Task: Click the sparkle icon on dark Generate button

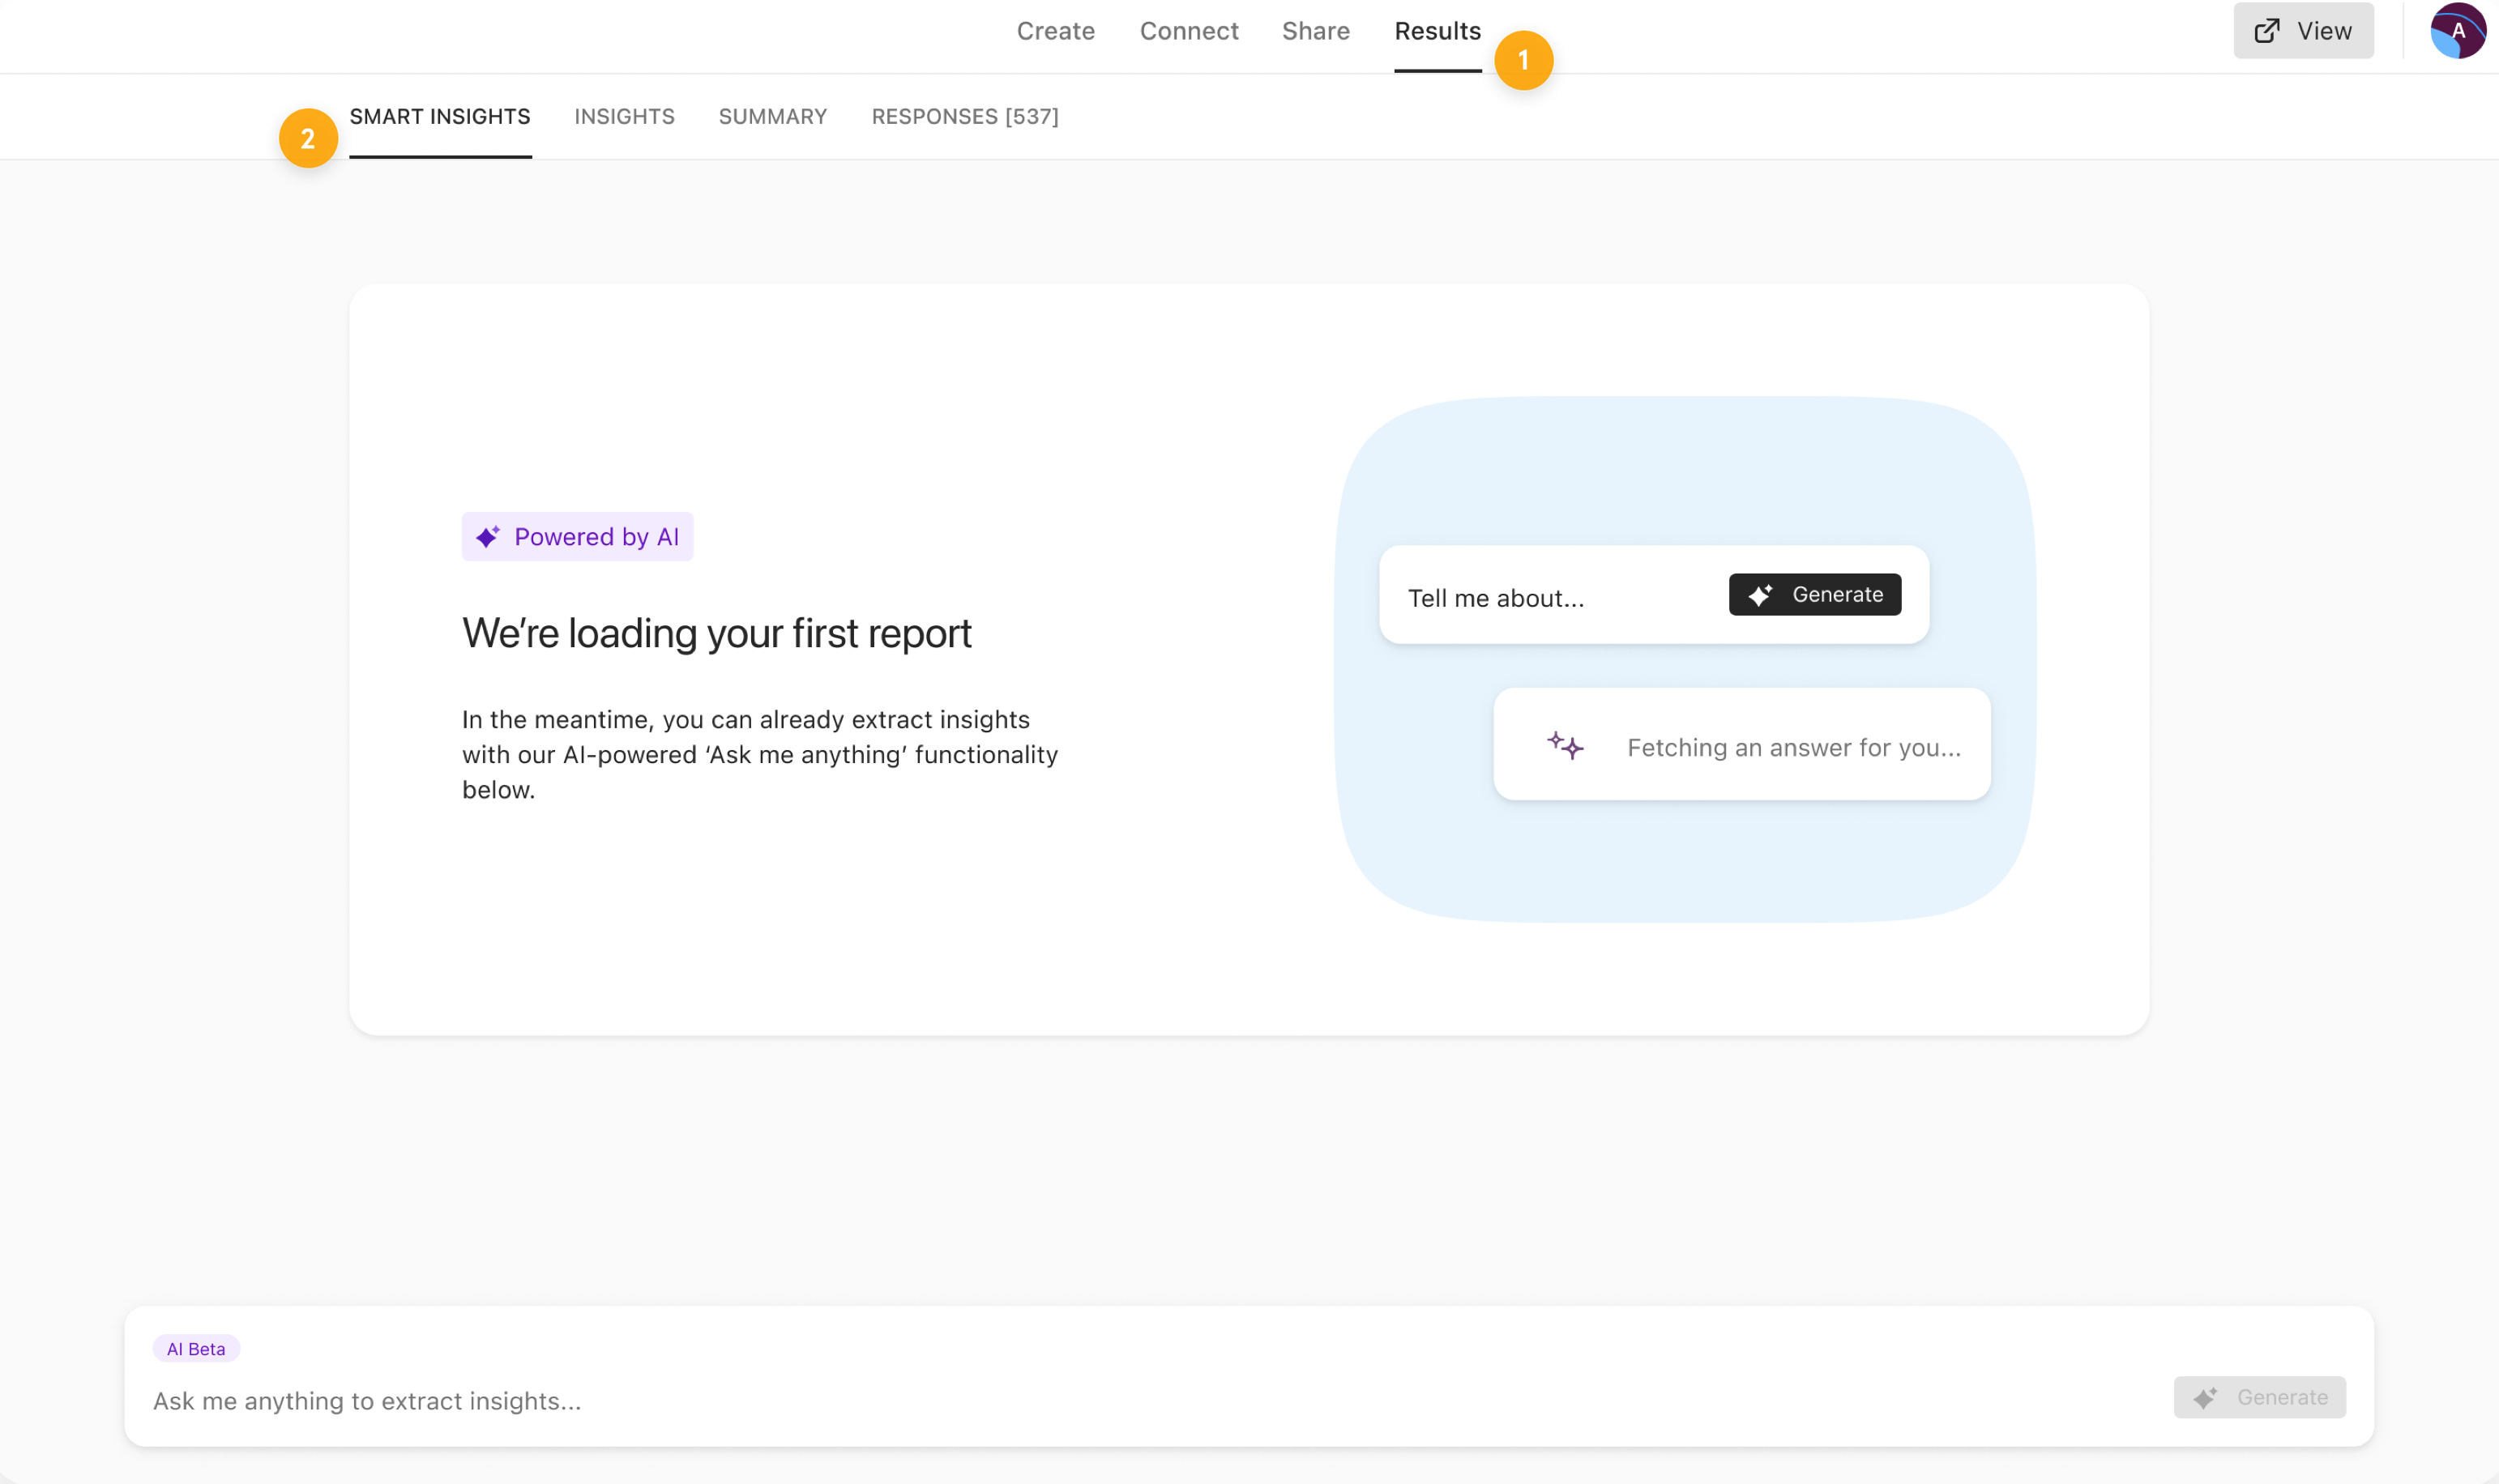Action: (x=1761, y=595)
